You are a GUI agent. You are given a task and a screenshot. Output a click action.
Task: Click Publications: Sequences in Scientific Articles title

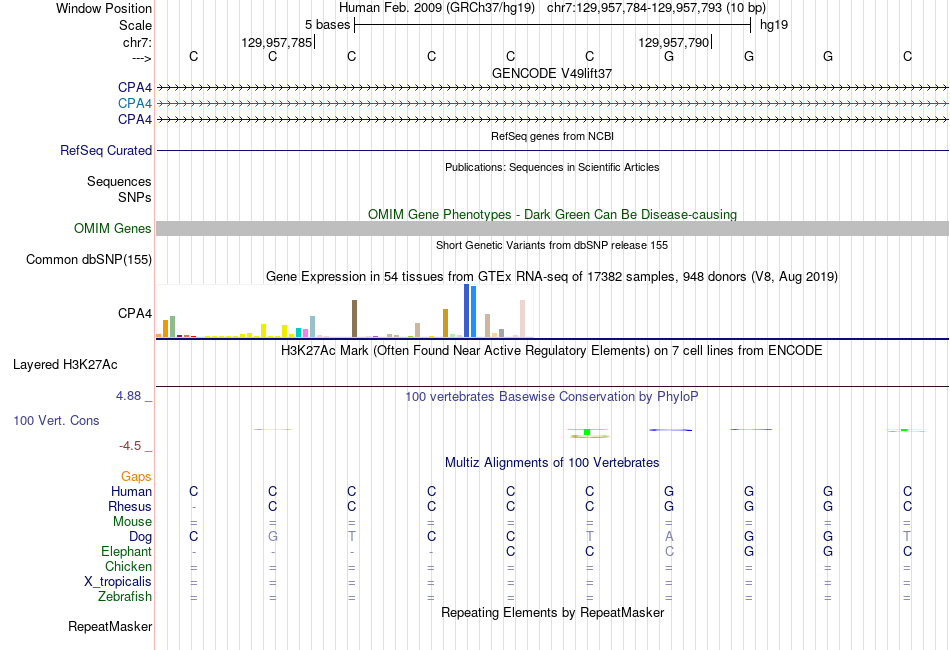[552, 167]
